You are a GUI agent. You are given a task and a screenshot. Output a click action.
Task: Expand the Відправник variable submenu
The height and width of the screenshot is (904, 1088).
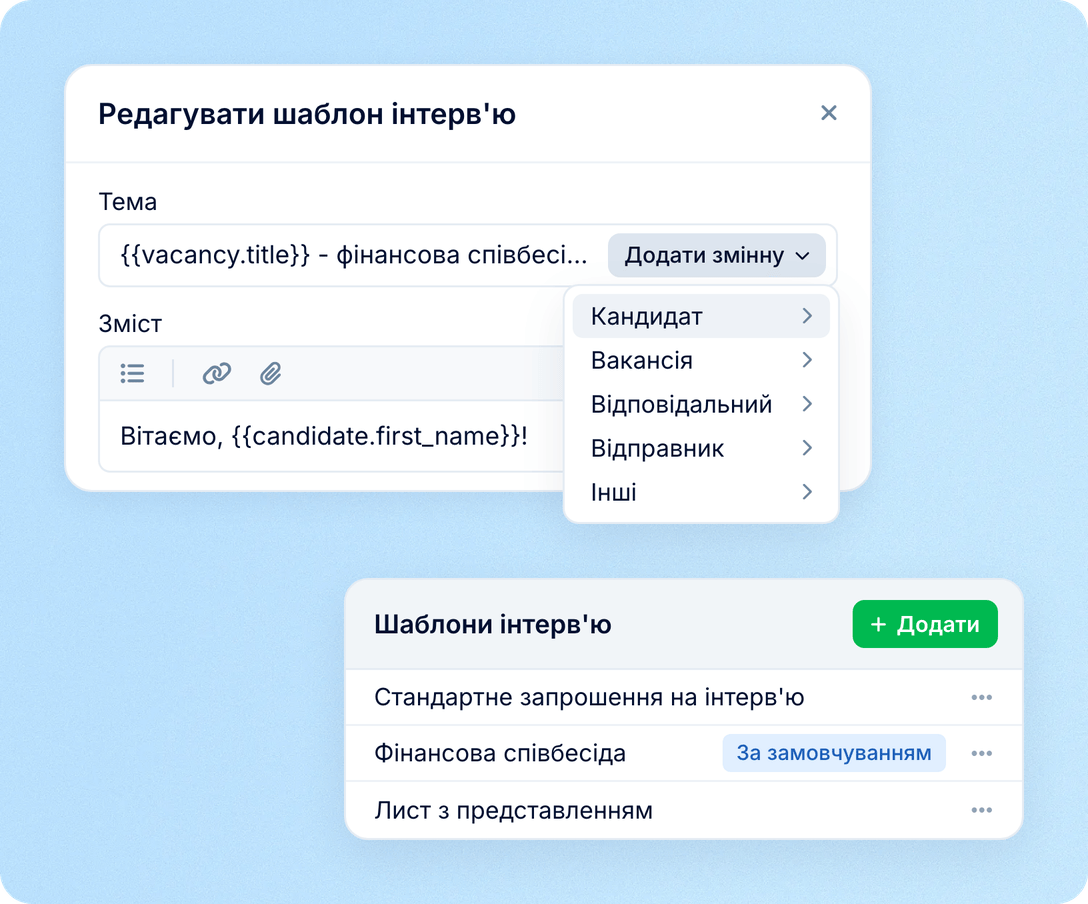[701, 448]
